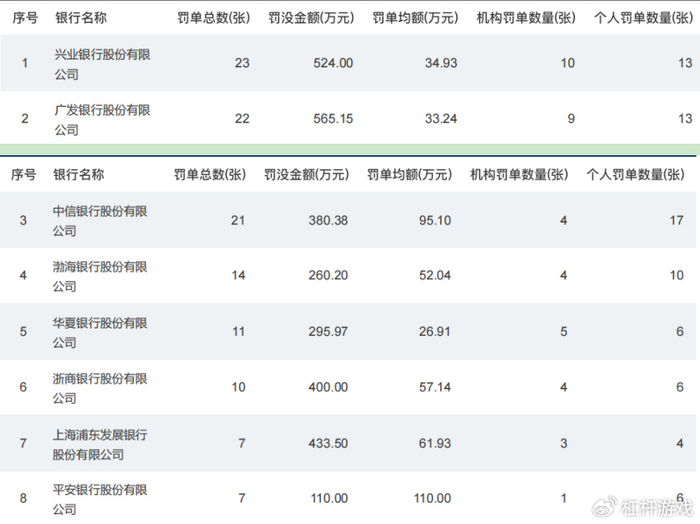Select the 95.10 average for 中信银行
700x524 pixels.
[x=435, y=220]
